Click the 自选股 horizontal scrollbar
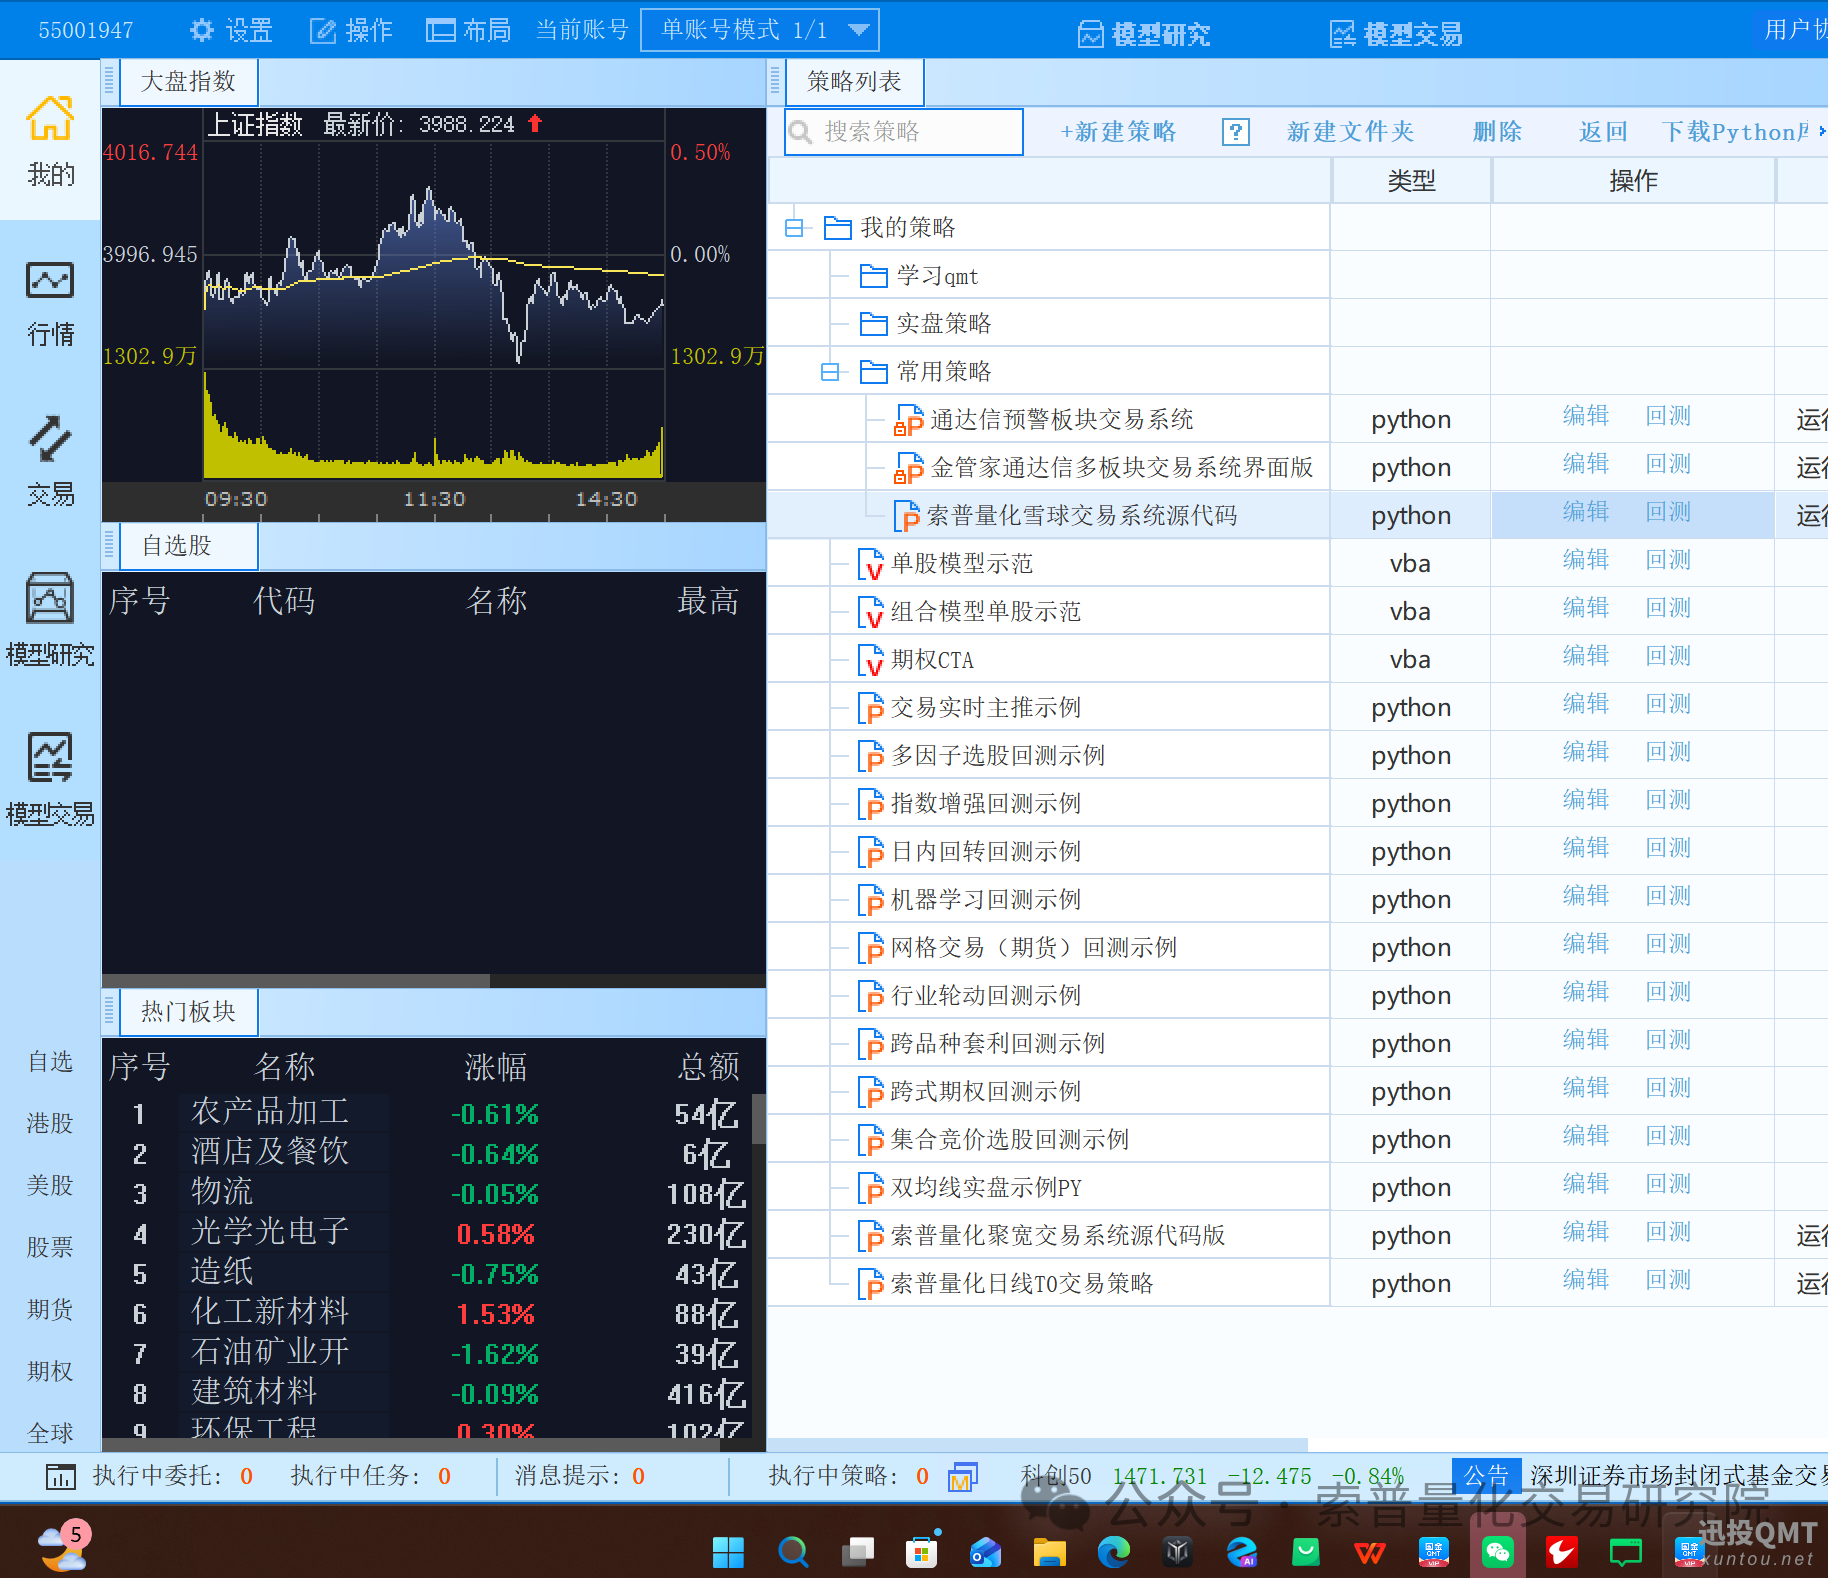 [296, 980]
